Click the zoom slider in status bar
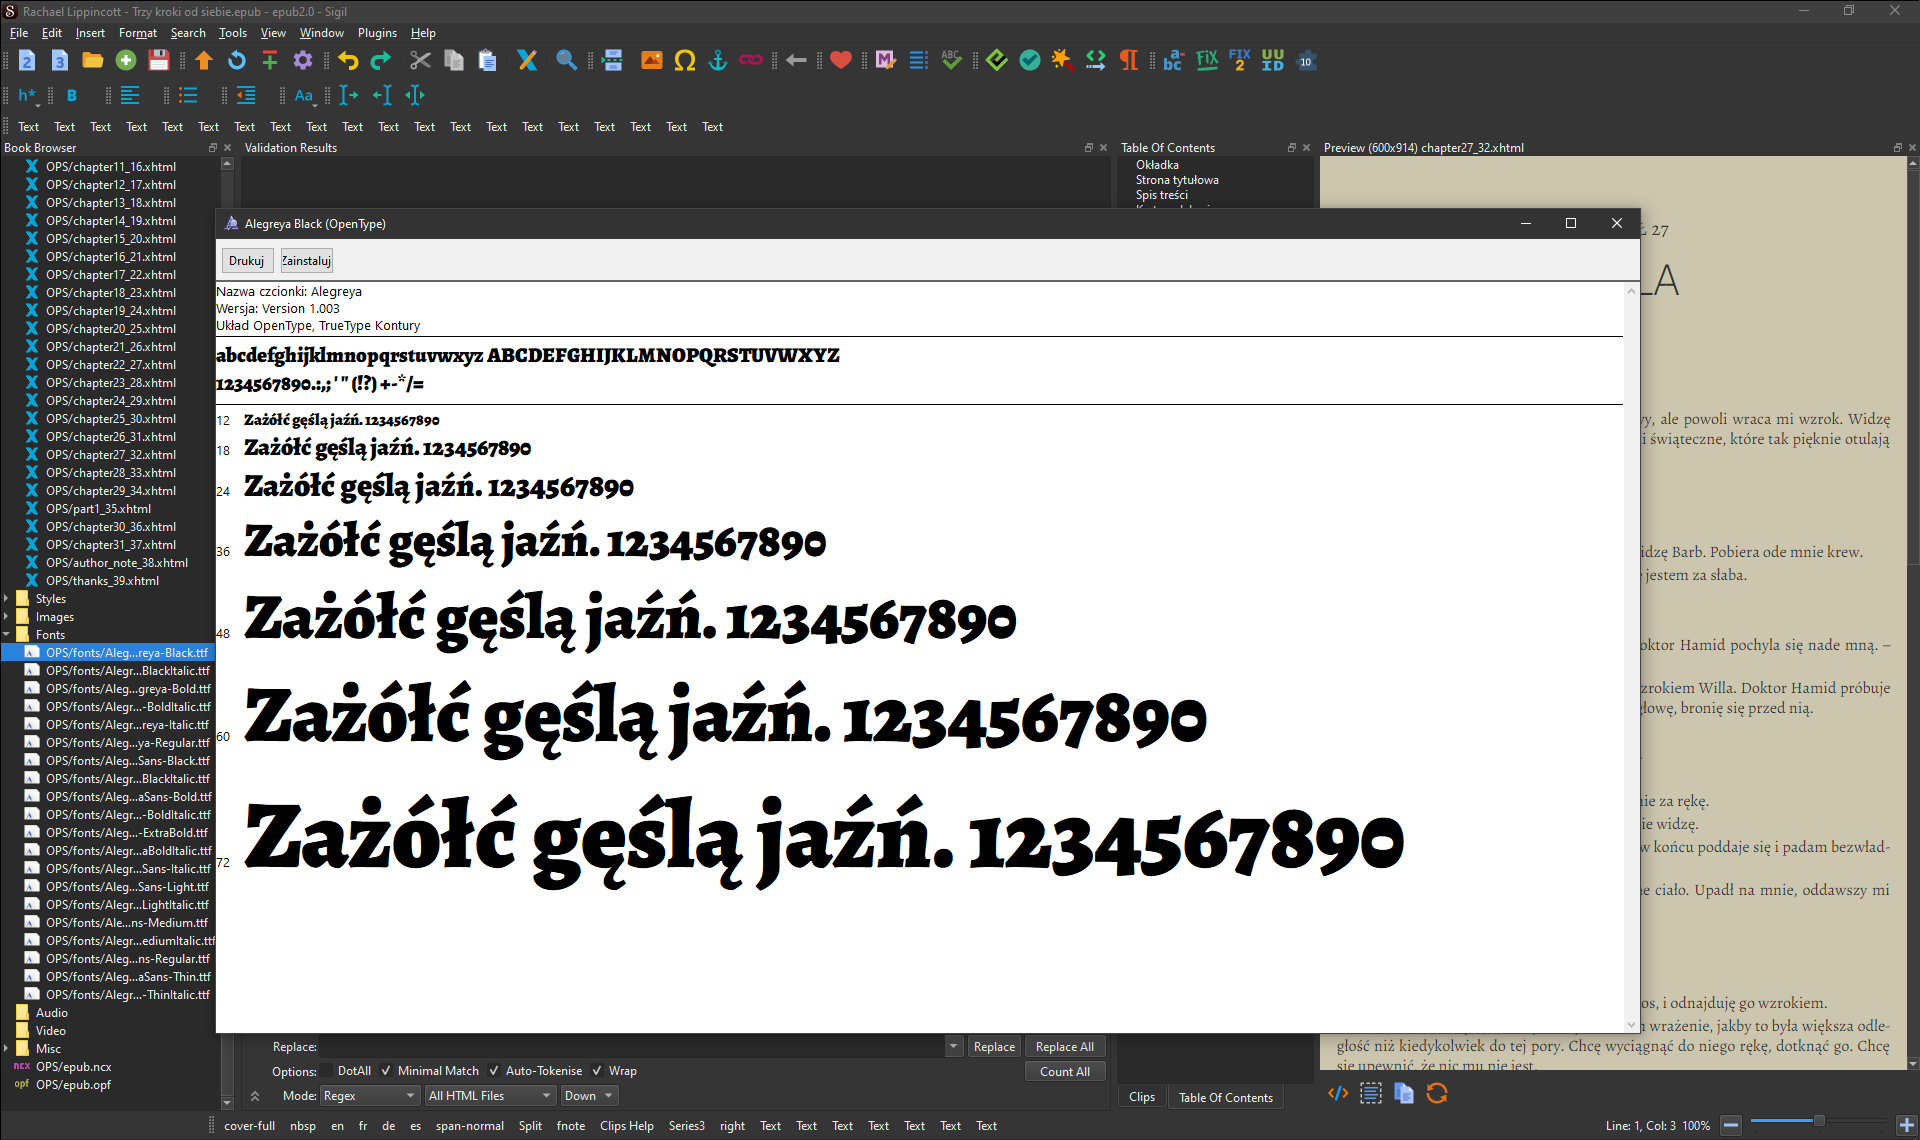 (x=1818, y=1121)
